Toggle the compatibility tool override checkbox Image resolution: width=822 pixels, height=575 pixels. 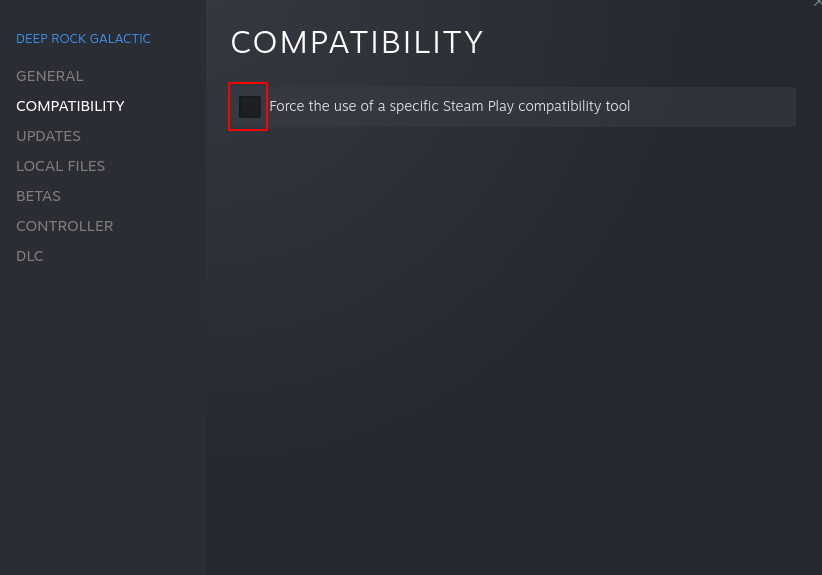[249, 107]
